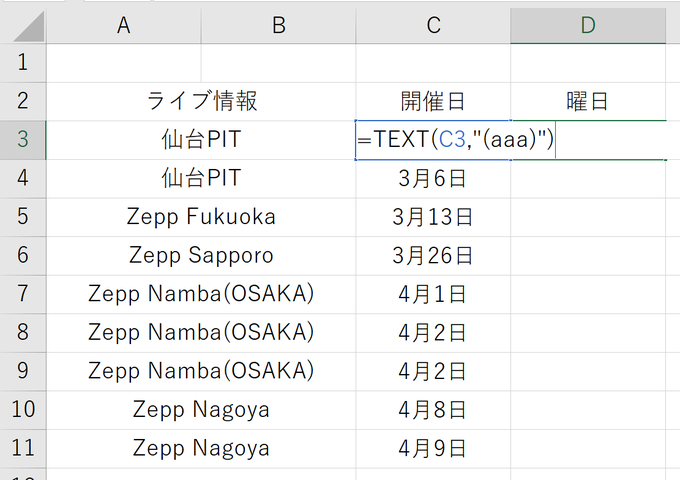Select the 4月9日 date cell
This screenshot has height=480, width=680.
pos(433,449)
